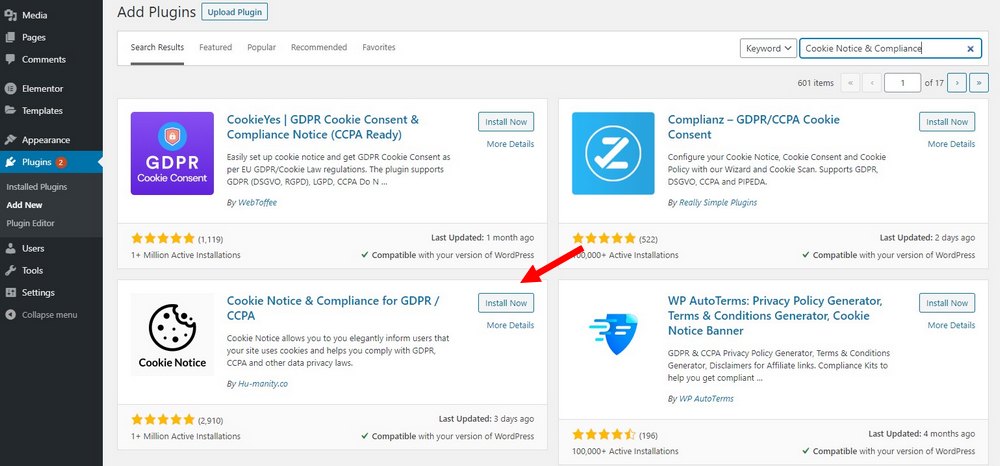View More Details for WP AutoTerms
The height and width of the screenshot is (466, 1000).
point(952,325)
